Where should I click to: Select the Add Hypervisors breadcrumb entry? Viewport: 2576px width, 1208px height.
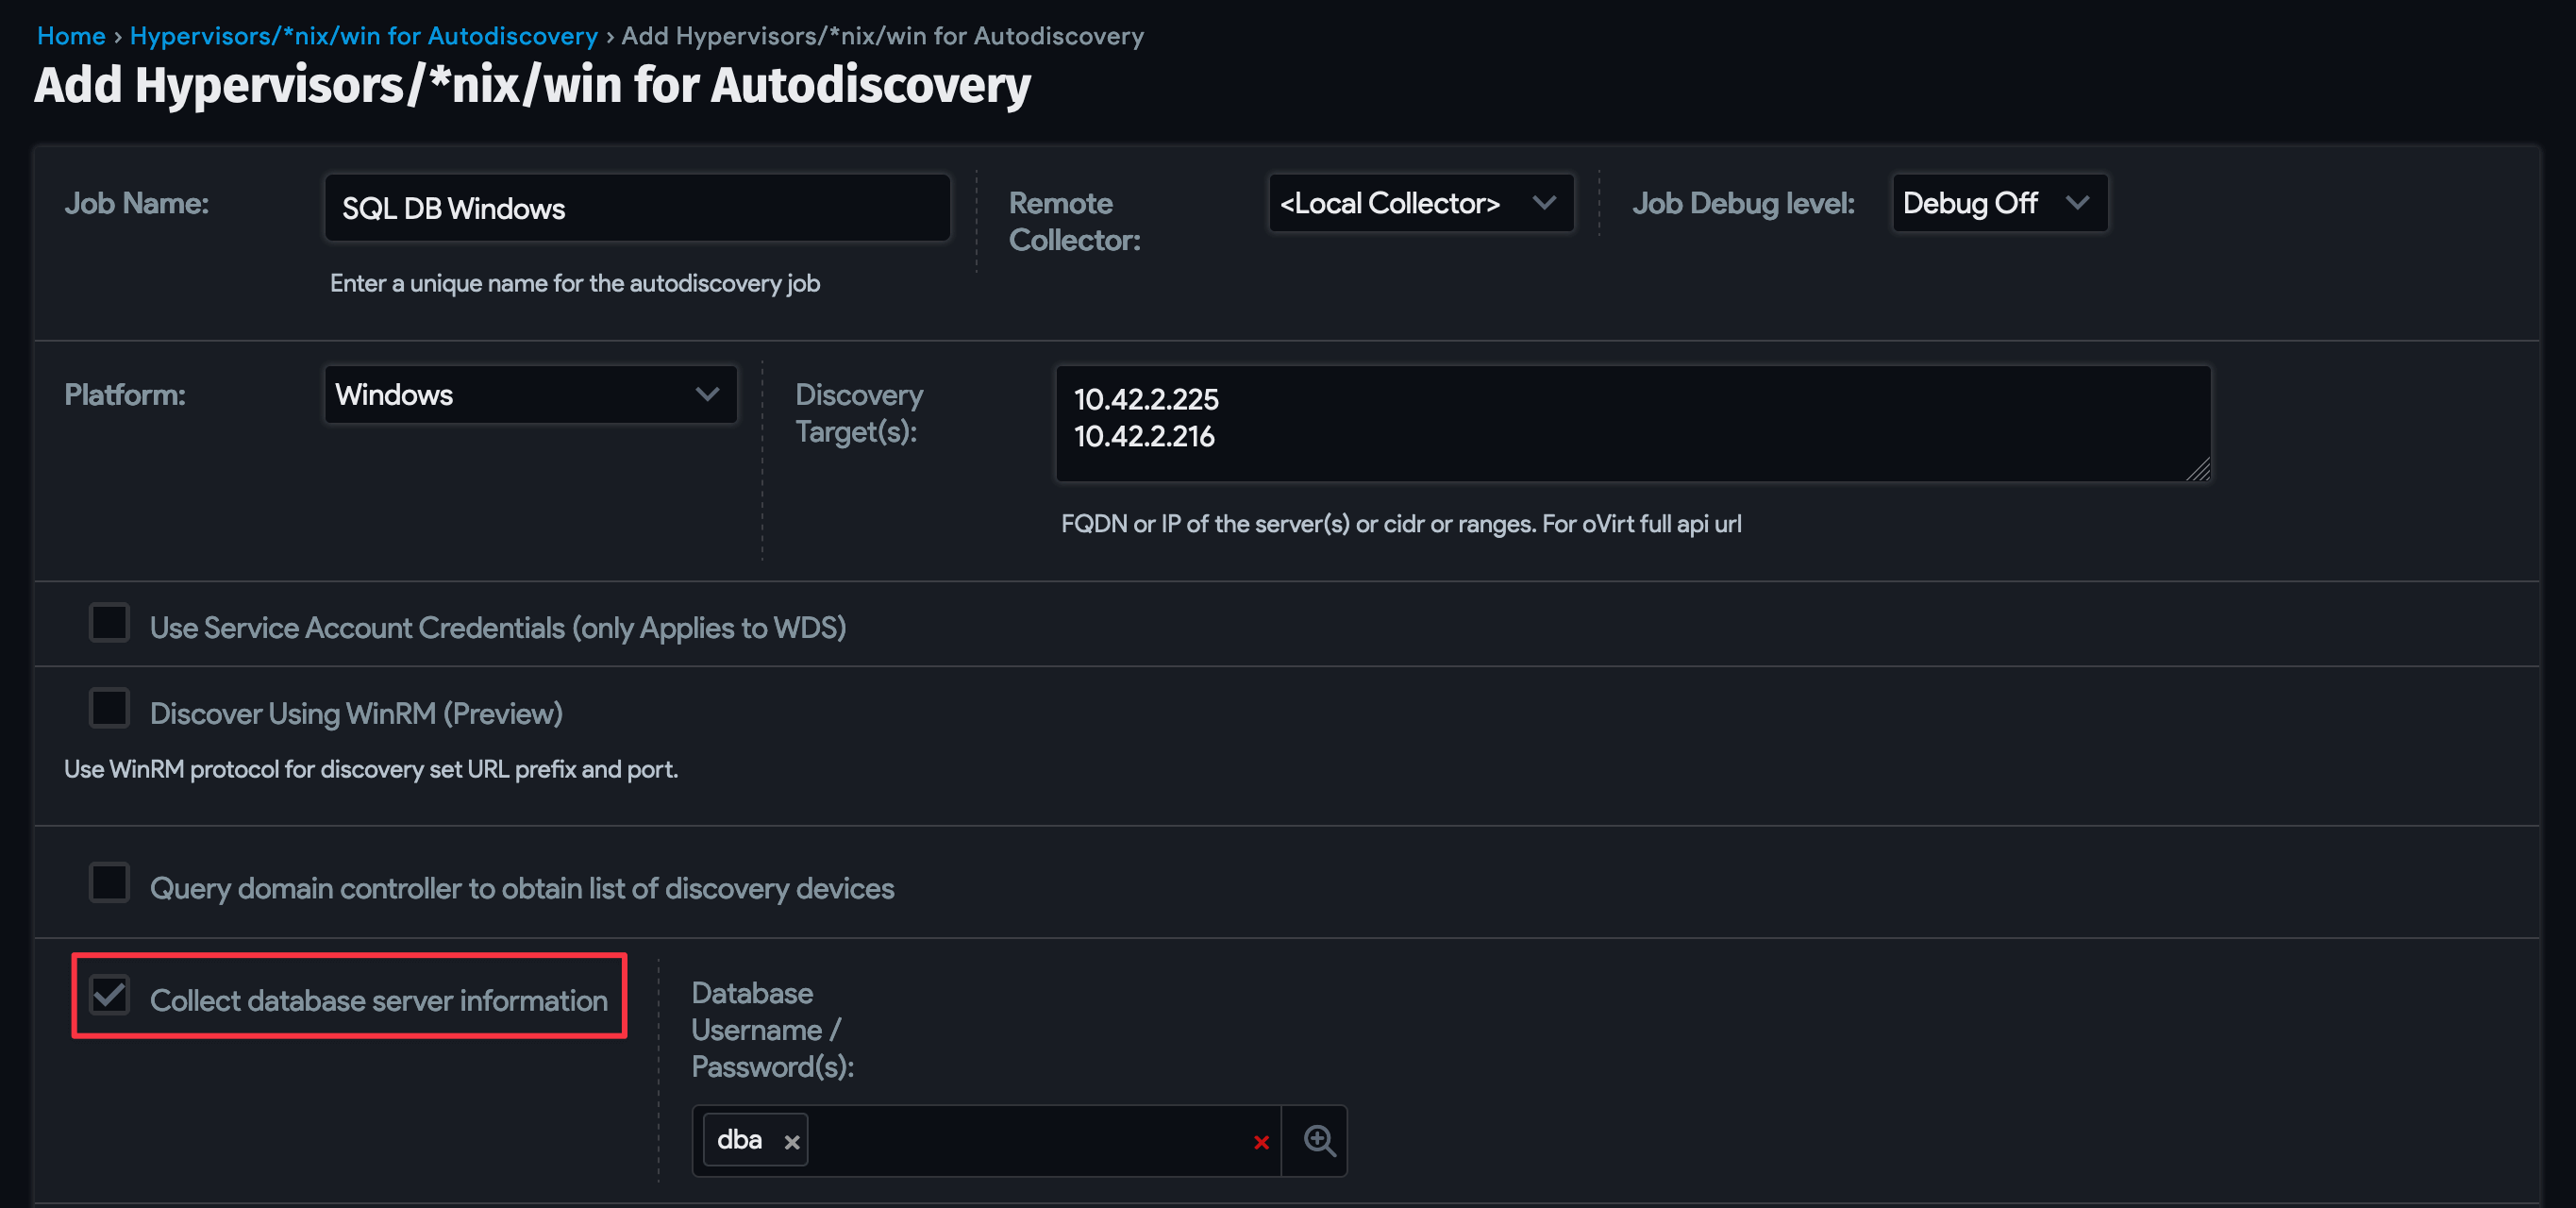[x=882, y=35]
